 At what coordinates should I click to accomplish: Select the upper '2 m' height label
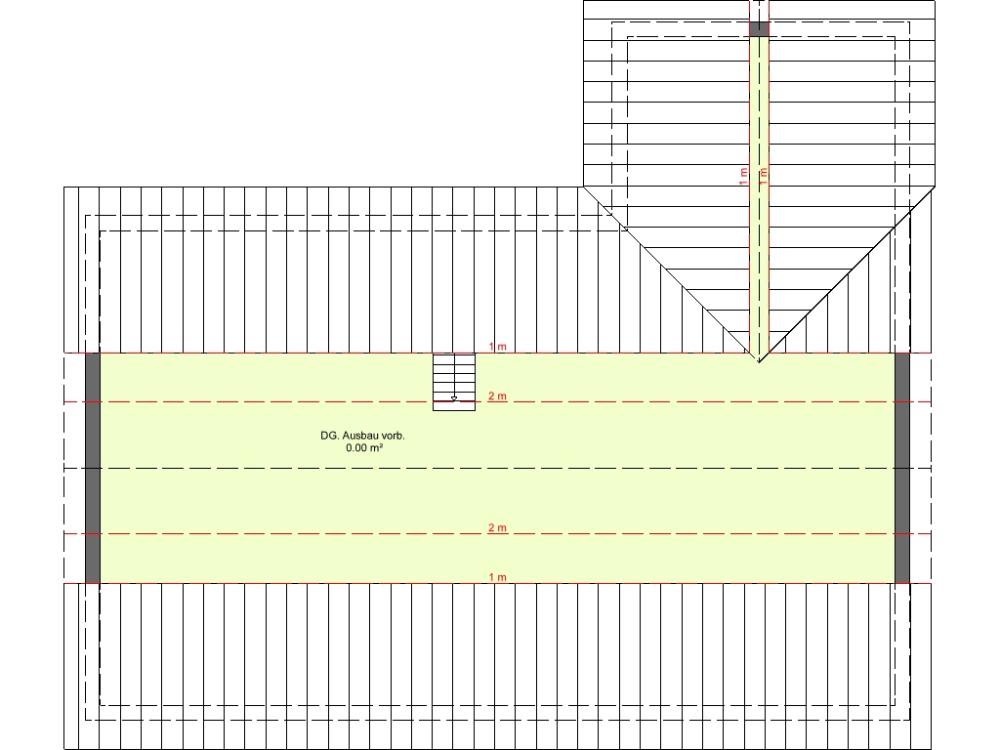point(497,396)
